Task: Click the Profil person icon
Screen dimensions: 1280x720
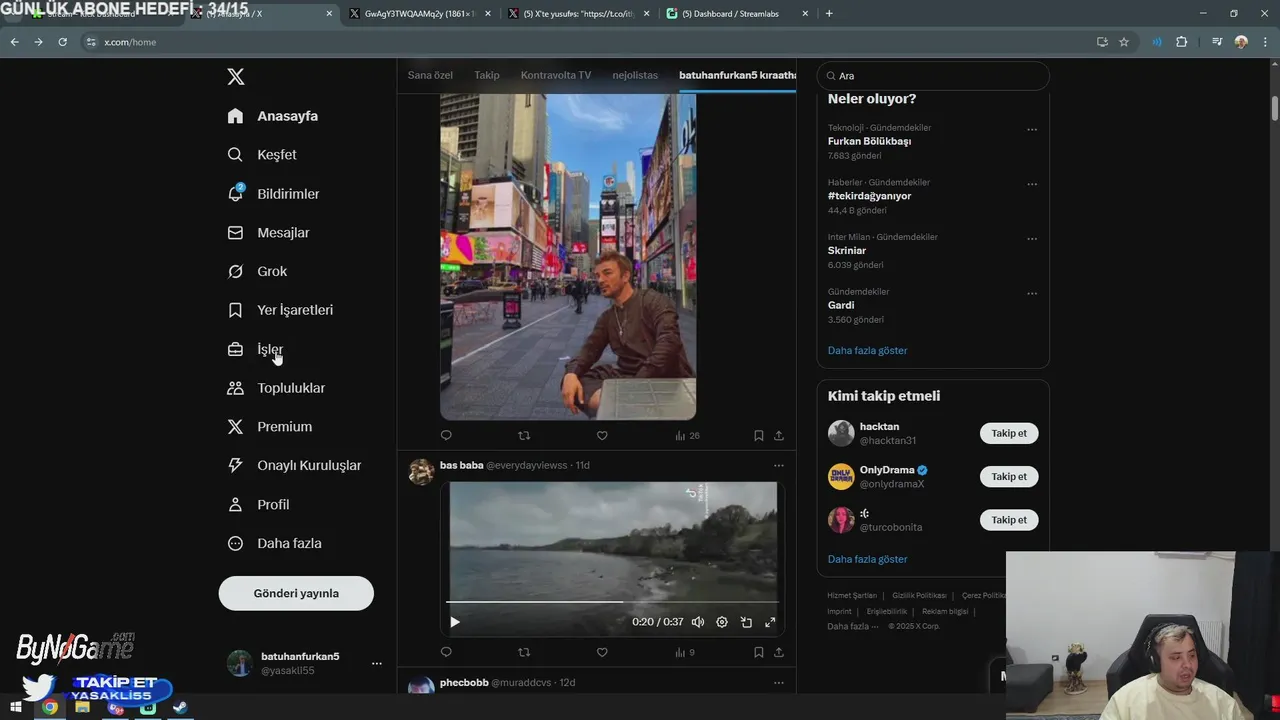Action: 235,504
